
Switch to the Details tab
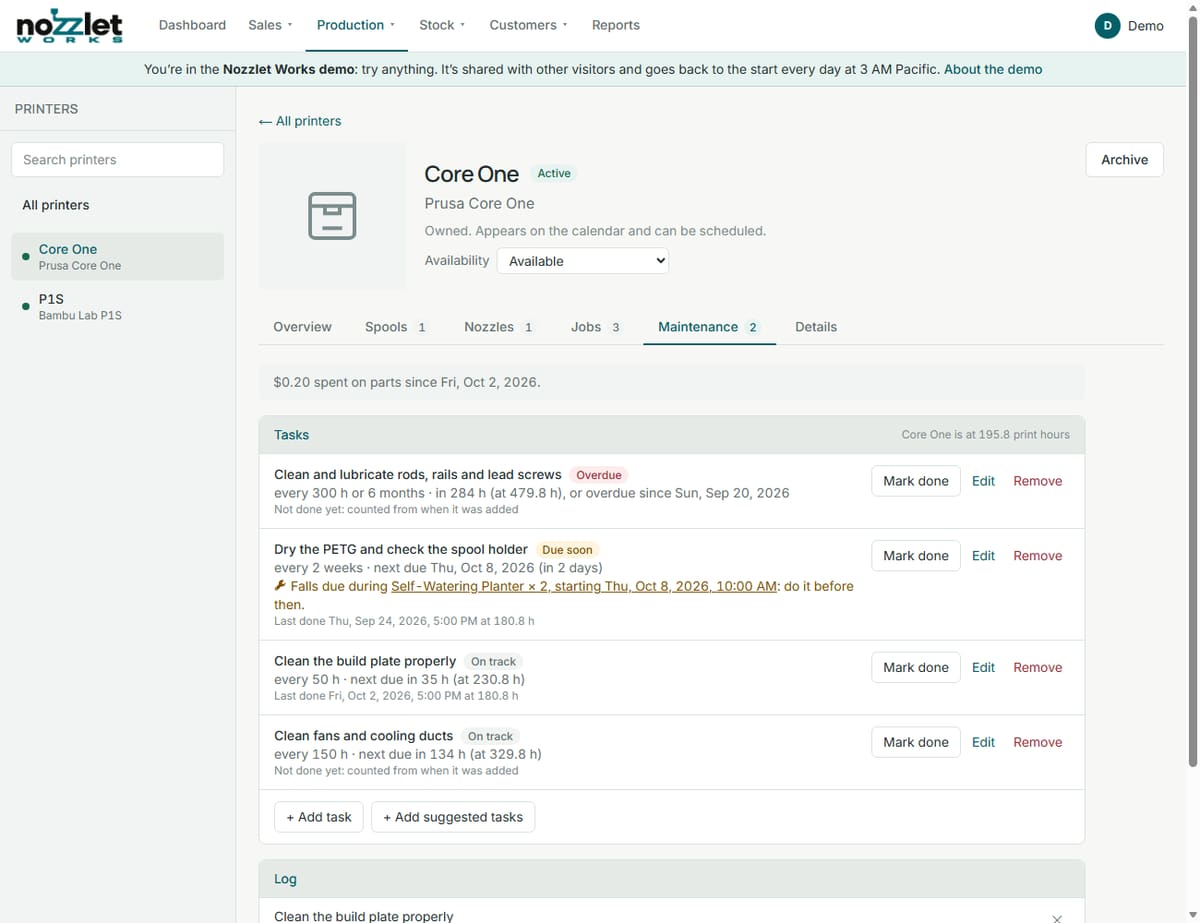pos(816,327)
